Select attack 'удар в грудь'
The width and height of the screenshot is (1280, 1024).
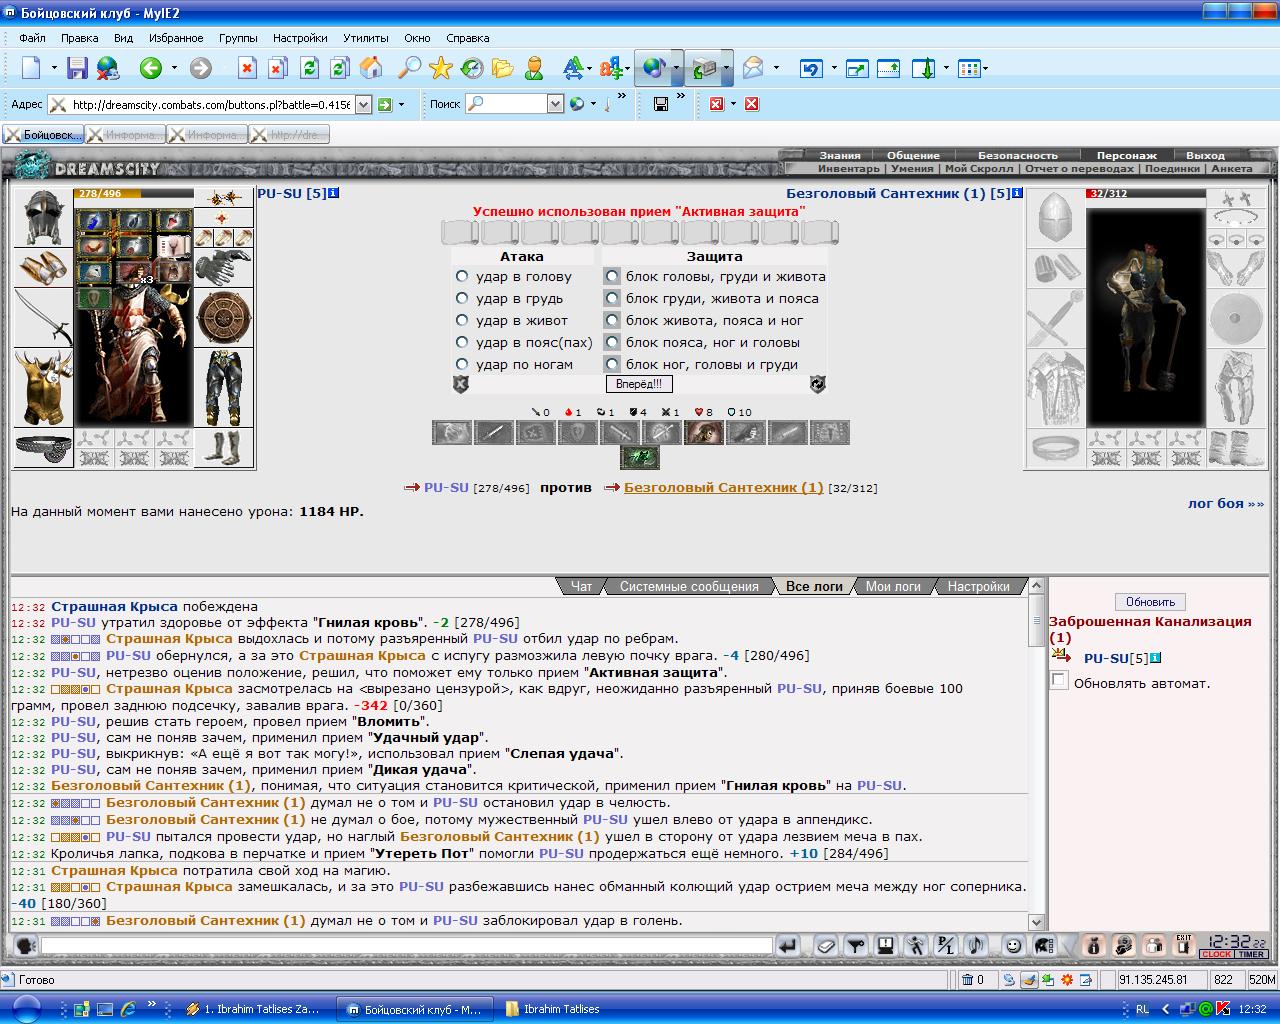462,298
